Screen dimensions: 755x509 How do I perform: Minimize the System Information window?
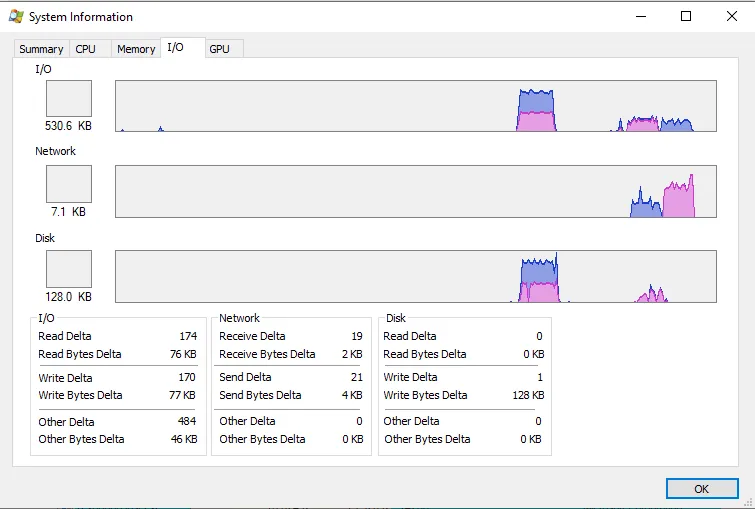[641, 16]
